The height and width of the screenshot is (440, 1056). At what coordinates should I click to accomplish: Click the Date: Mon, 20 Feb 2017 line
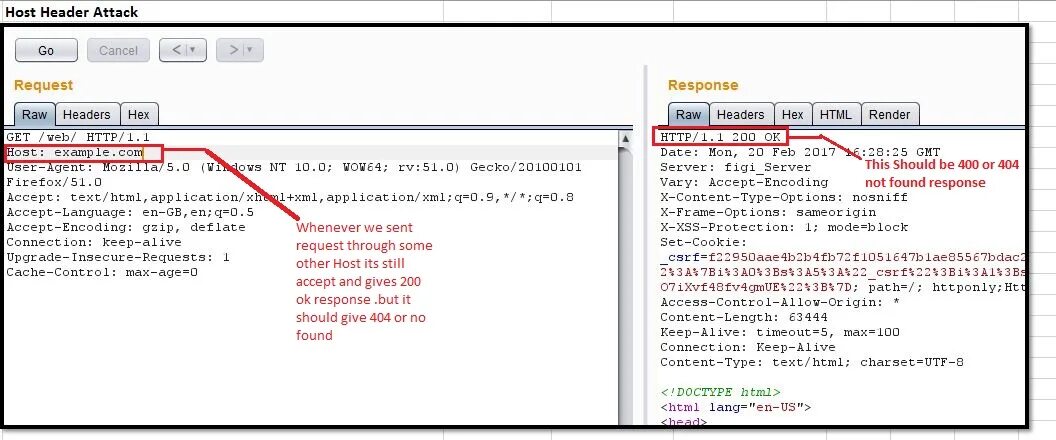point(799,152)
